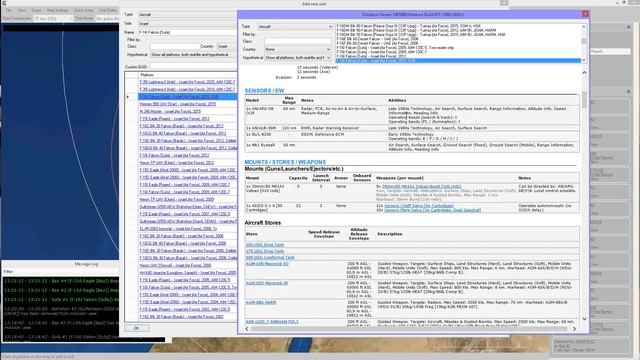Screen dimensions: 640x360
Task: Open Quick Jump menu
Action: (84, 10)
